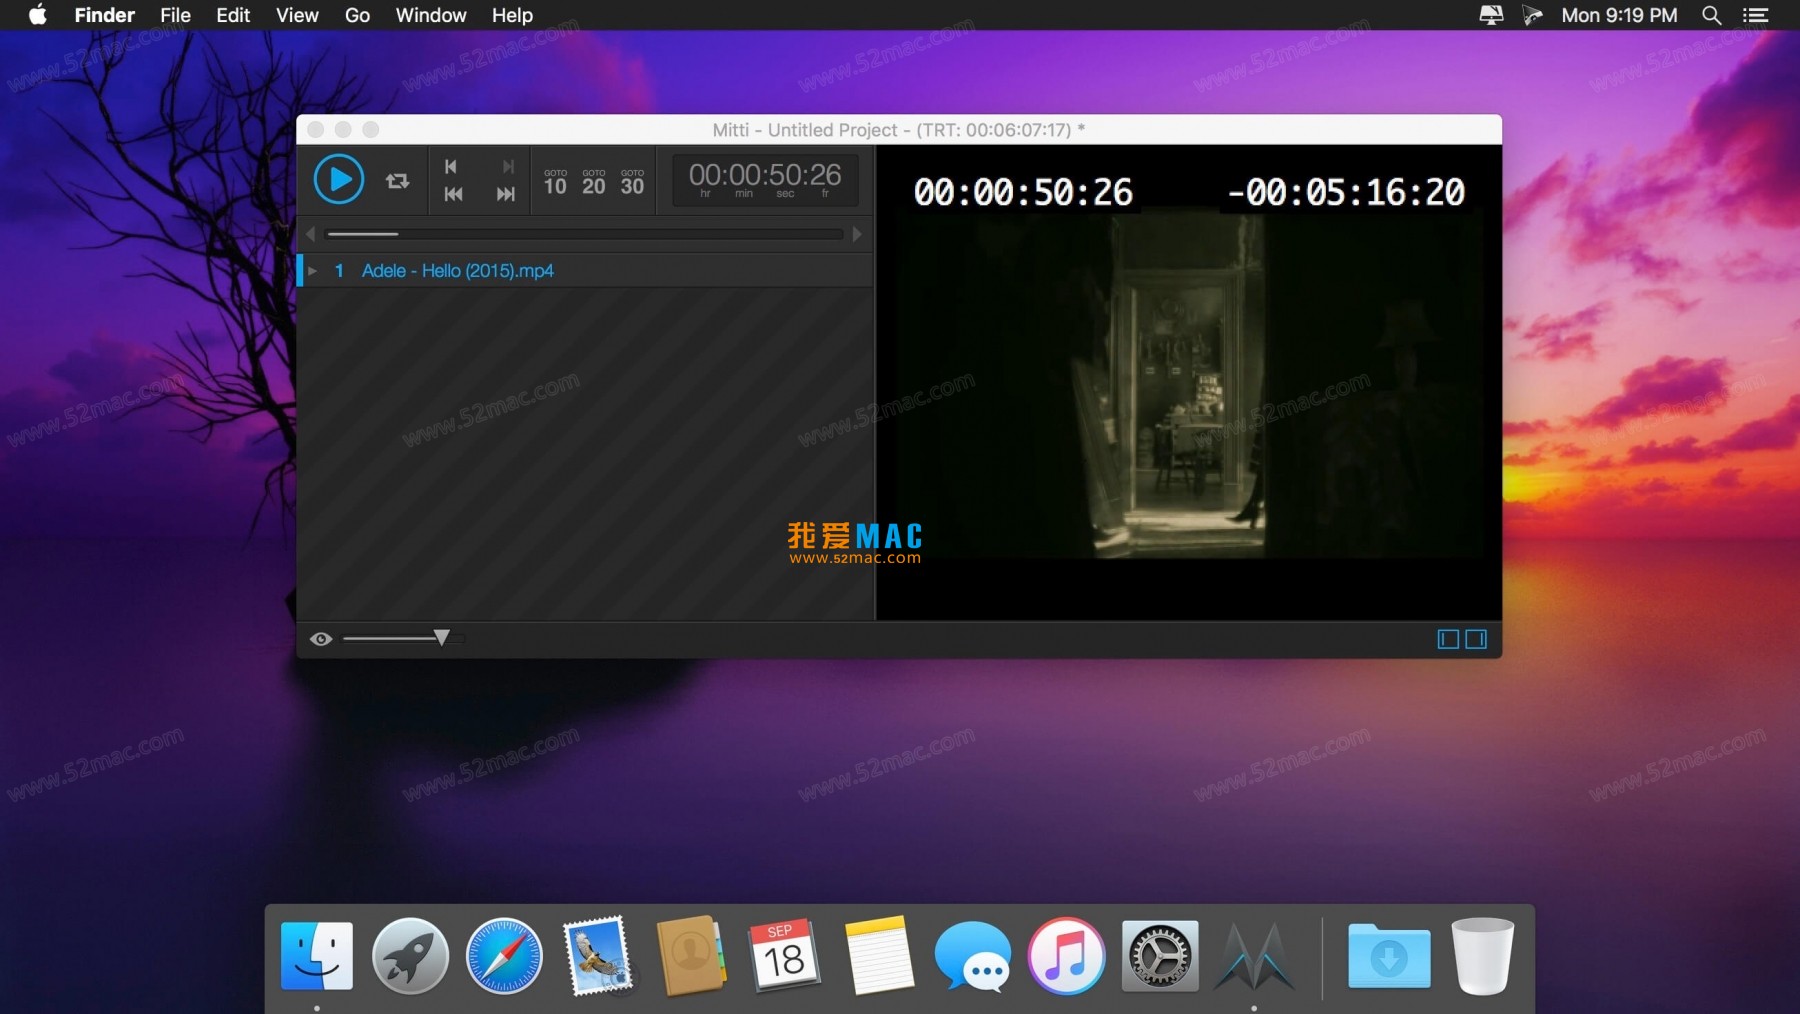Go to next cue with the double-arrow forward icon
Screen dimensions: 1800x1014
506,194
